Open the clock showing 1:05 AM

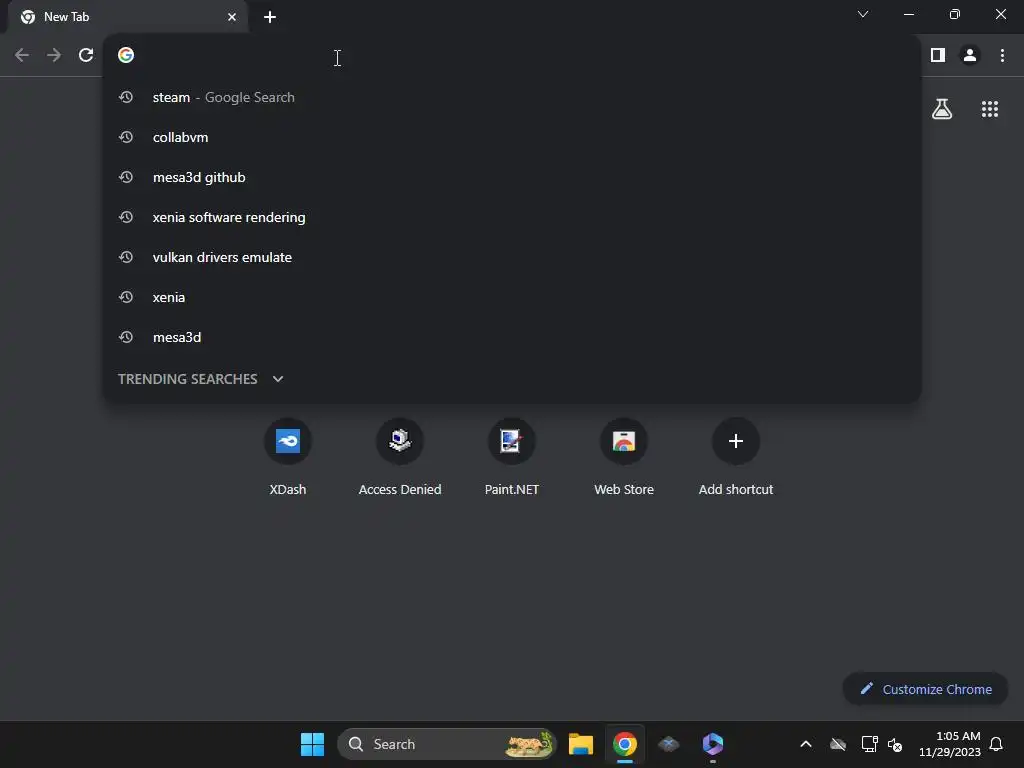950,744
